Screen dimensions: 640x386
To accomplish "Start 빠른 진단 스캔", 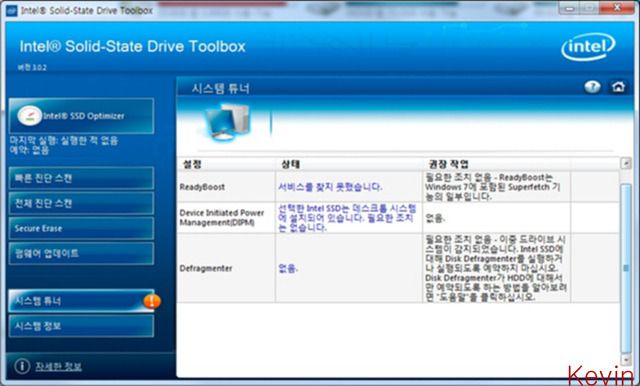I will tap(81, 178).
